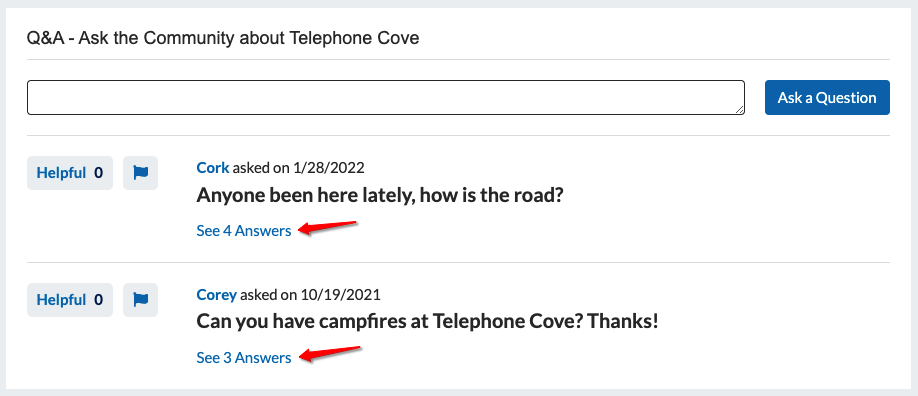
Task: Click the Ask a Question button
Action: click(x=827, y=97)
